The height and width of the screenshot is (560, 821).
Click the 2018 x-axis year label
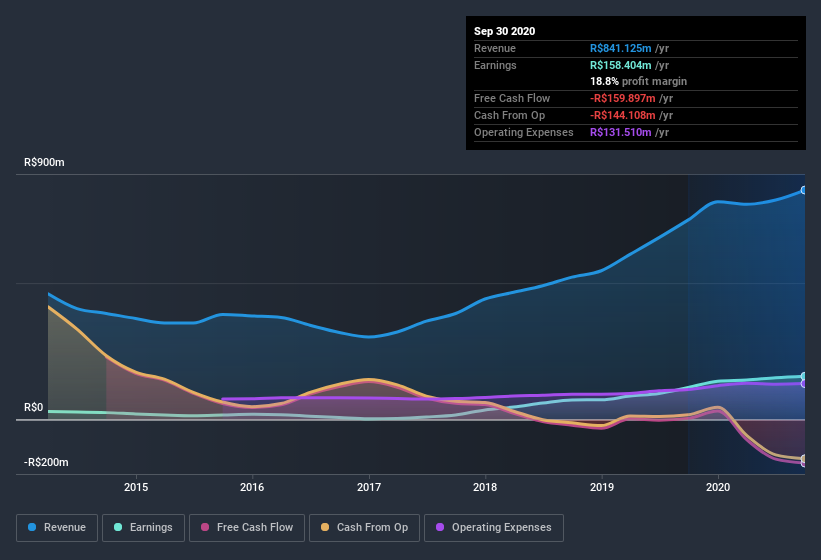point(485,487)
